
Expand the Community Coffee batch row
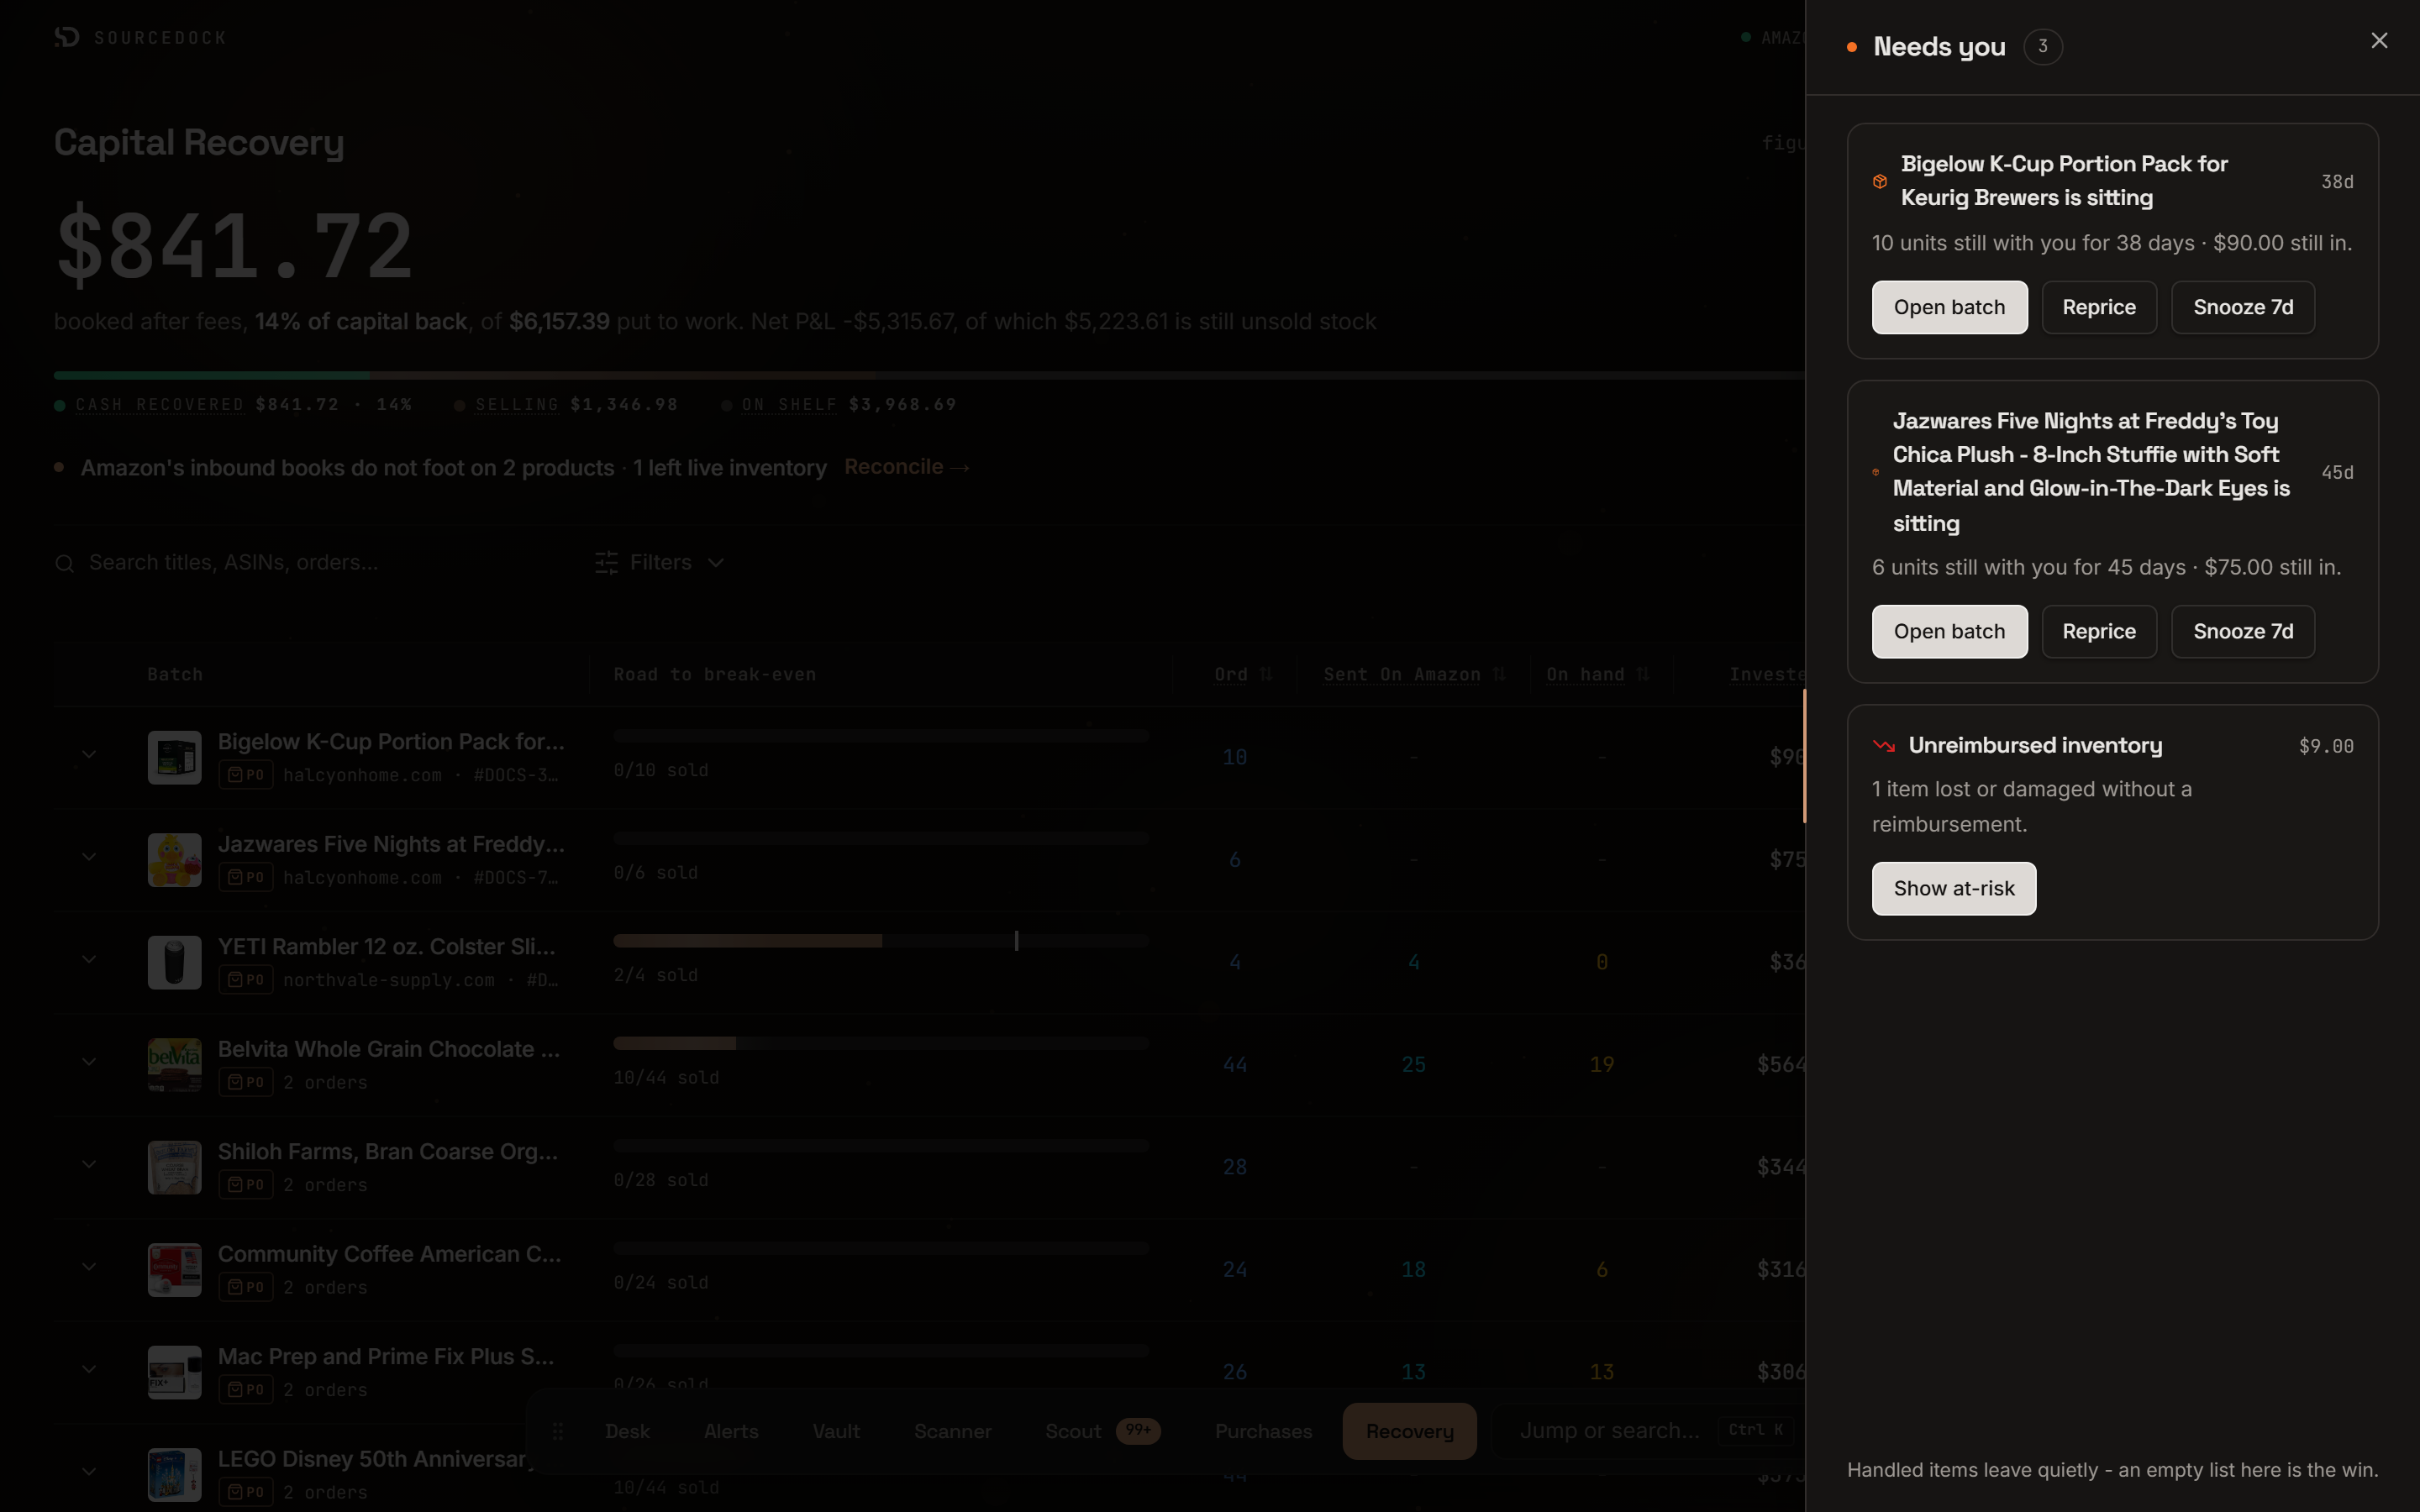[x=89, y=1267]
